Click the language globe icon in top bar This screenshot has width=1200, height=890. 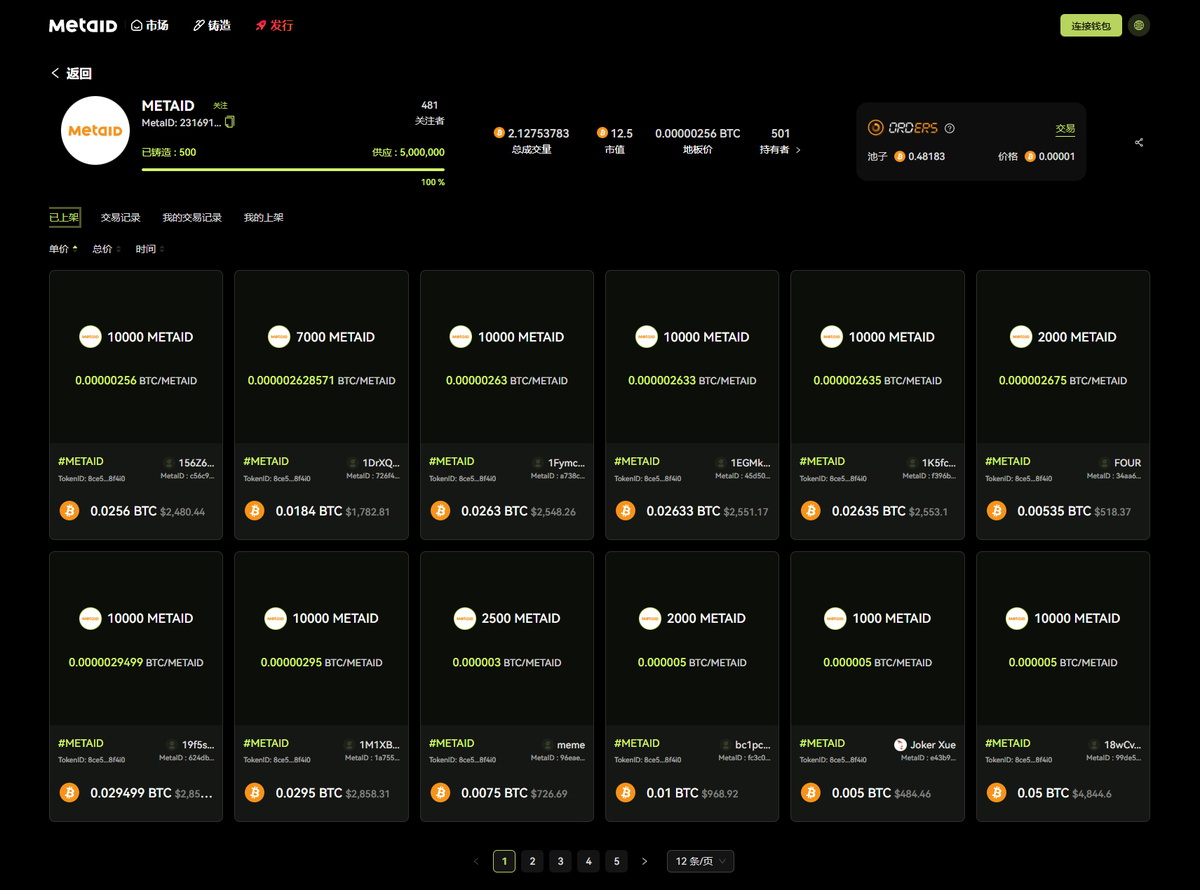(x=1138, y=25)
